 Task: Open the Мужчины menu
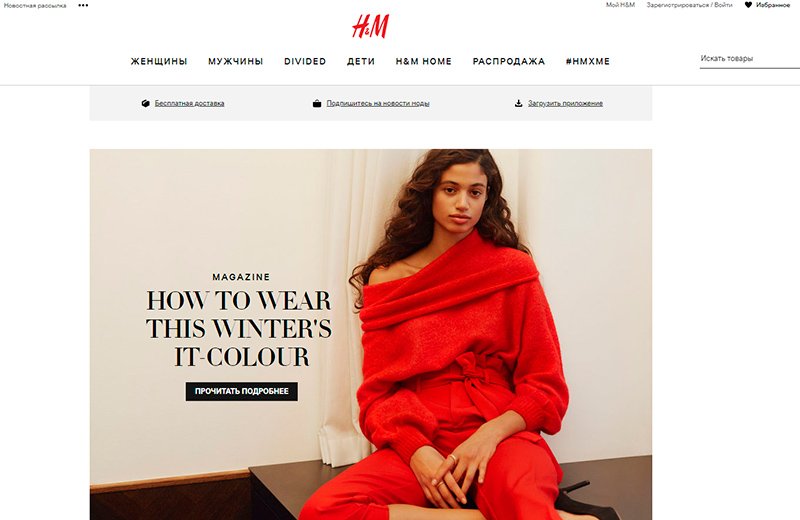[x=236, y=61]
